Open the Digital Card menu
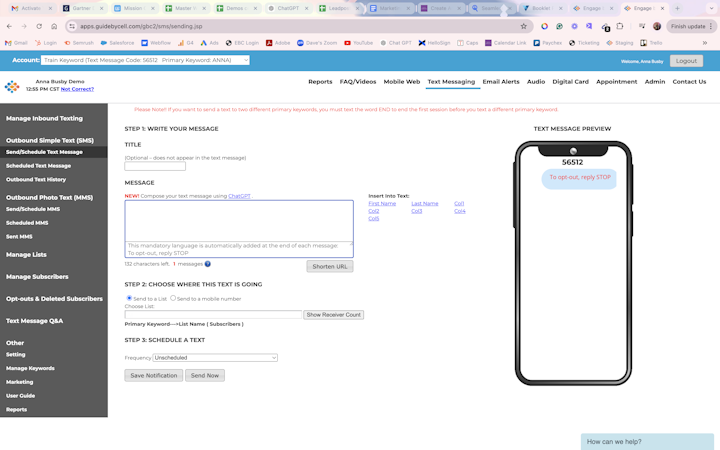Screen dimensions: 720x450 point(570,82)
